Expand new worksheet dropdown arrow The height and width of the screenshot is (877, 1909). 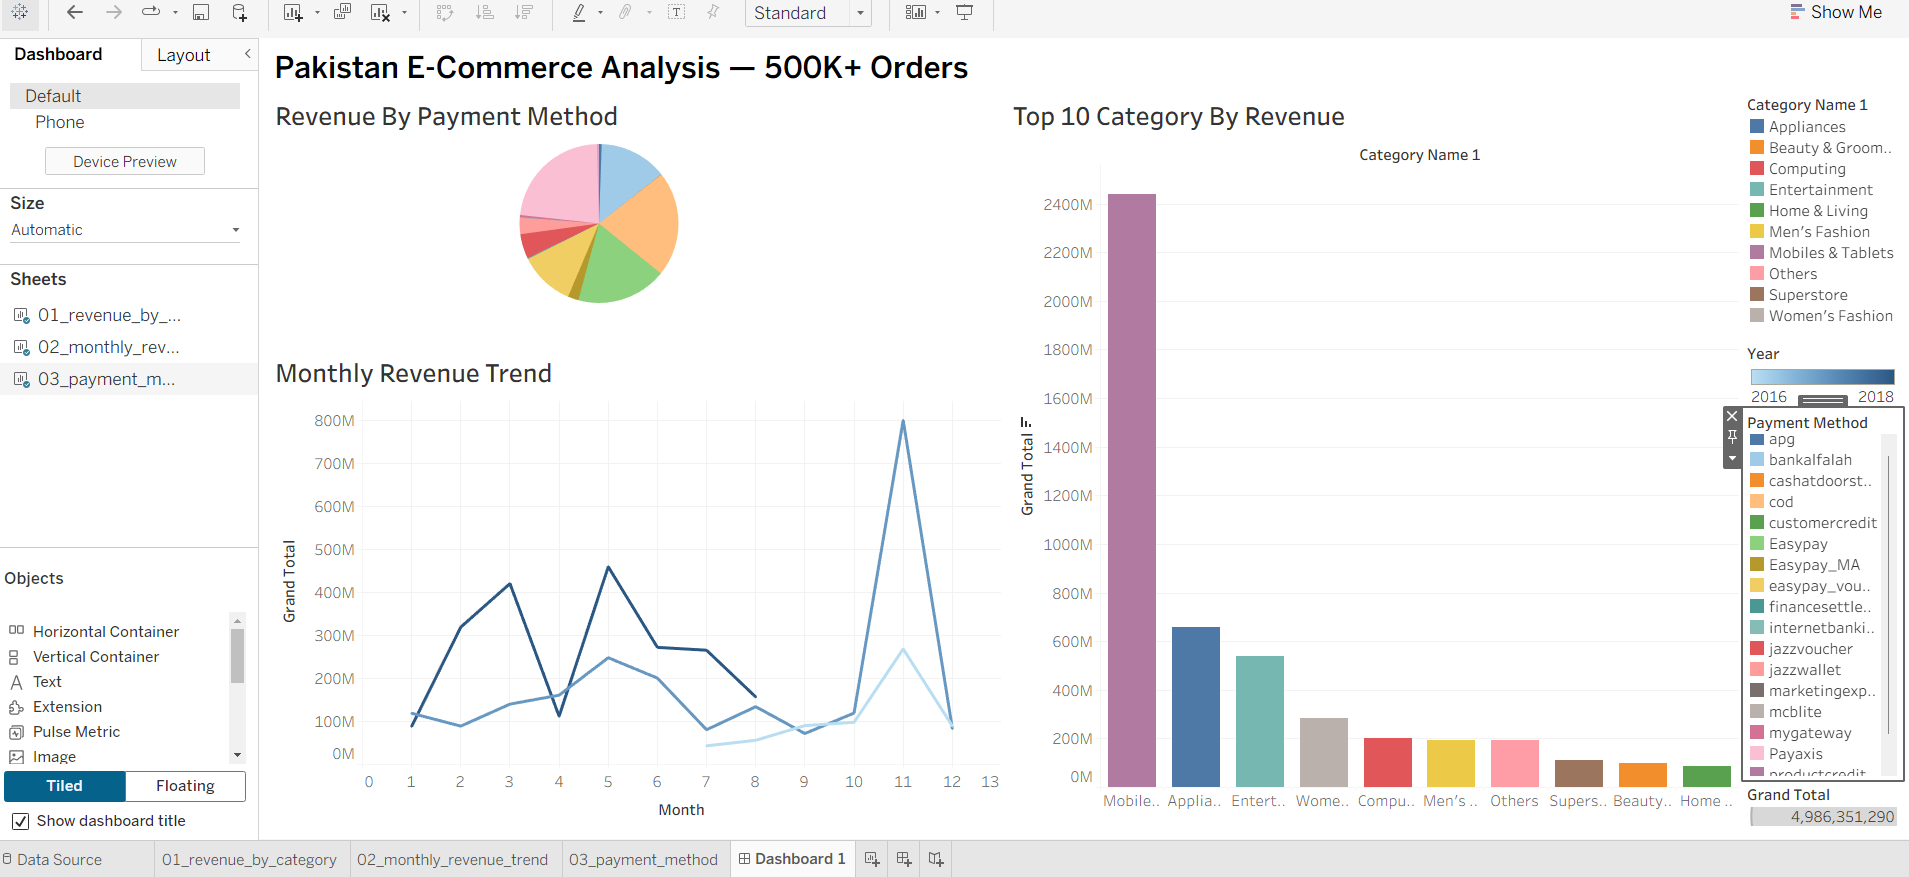click(x=317, y=13)
